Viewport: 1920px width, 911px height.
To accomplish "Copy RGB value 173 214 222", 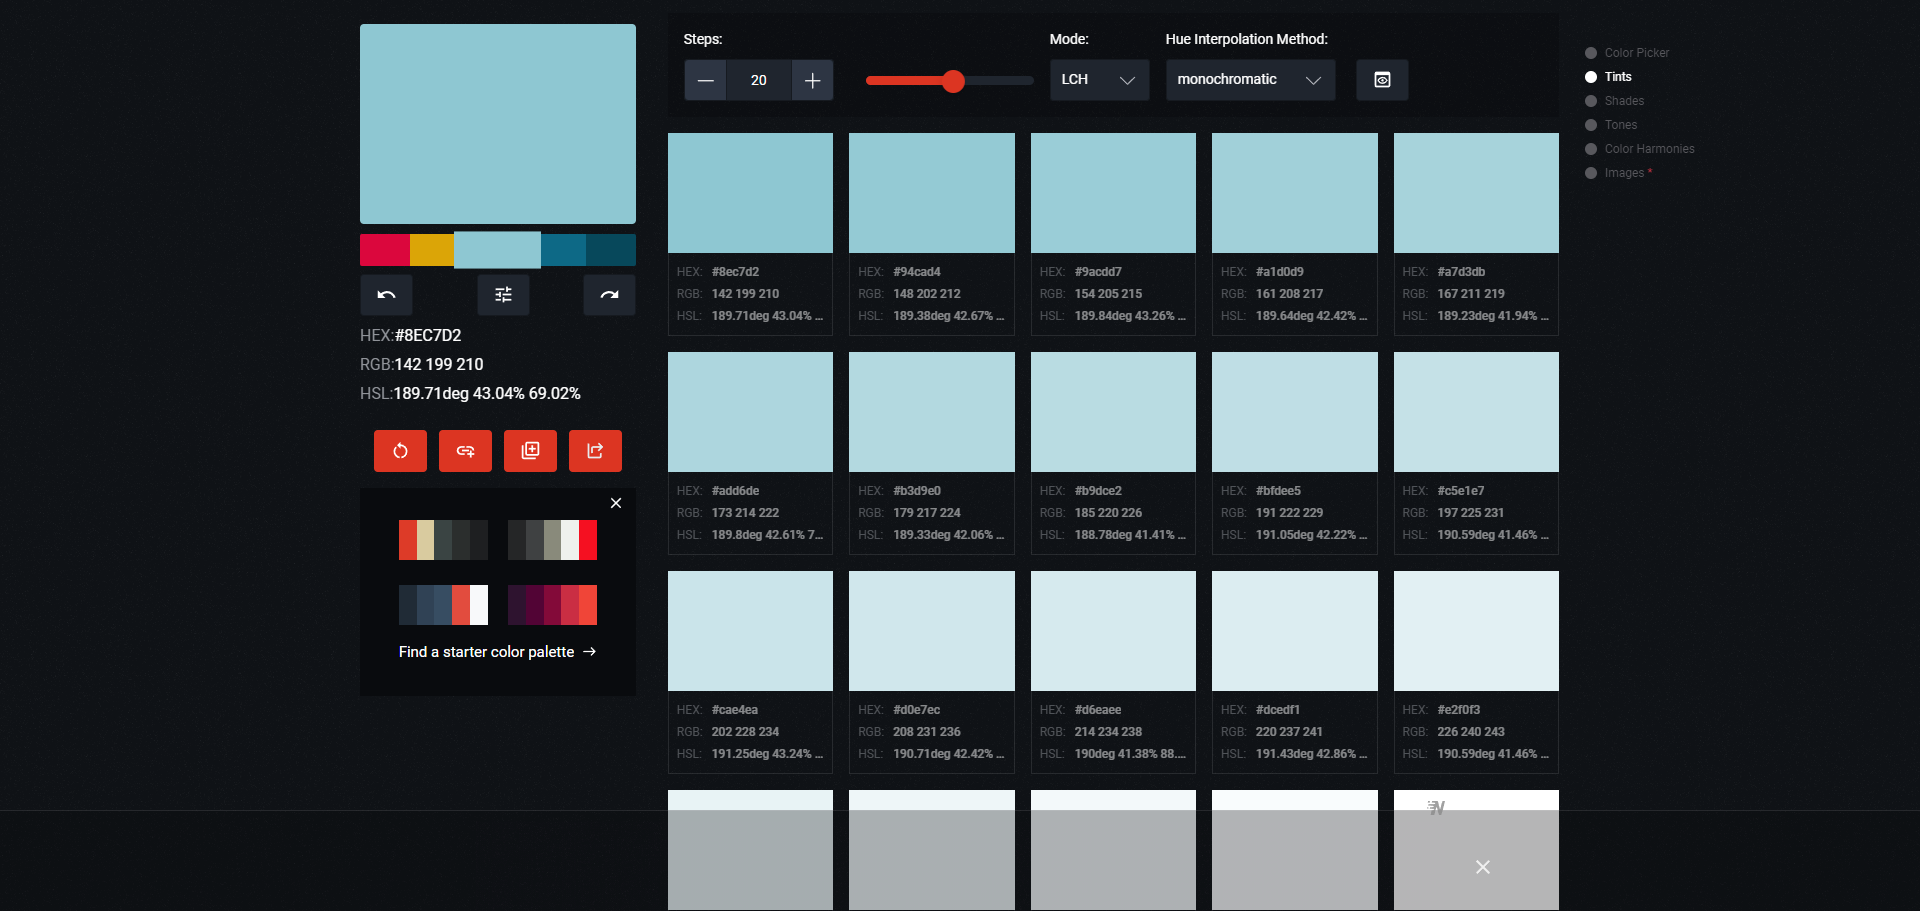I will [745, 513].
